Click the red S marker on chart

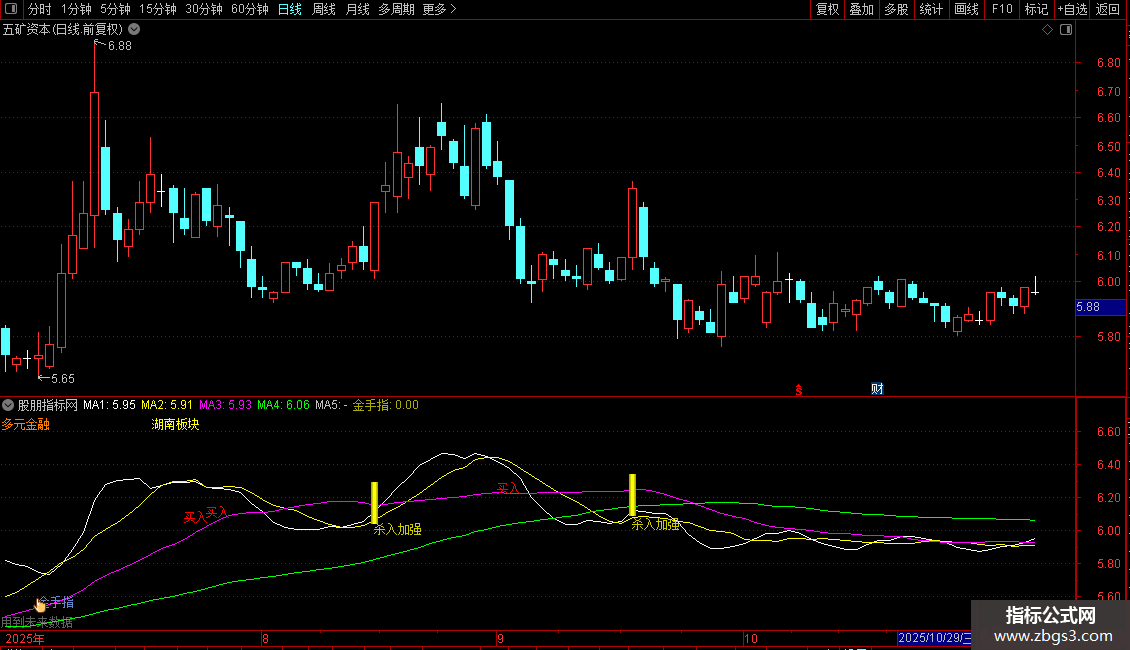click(798, 390)
